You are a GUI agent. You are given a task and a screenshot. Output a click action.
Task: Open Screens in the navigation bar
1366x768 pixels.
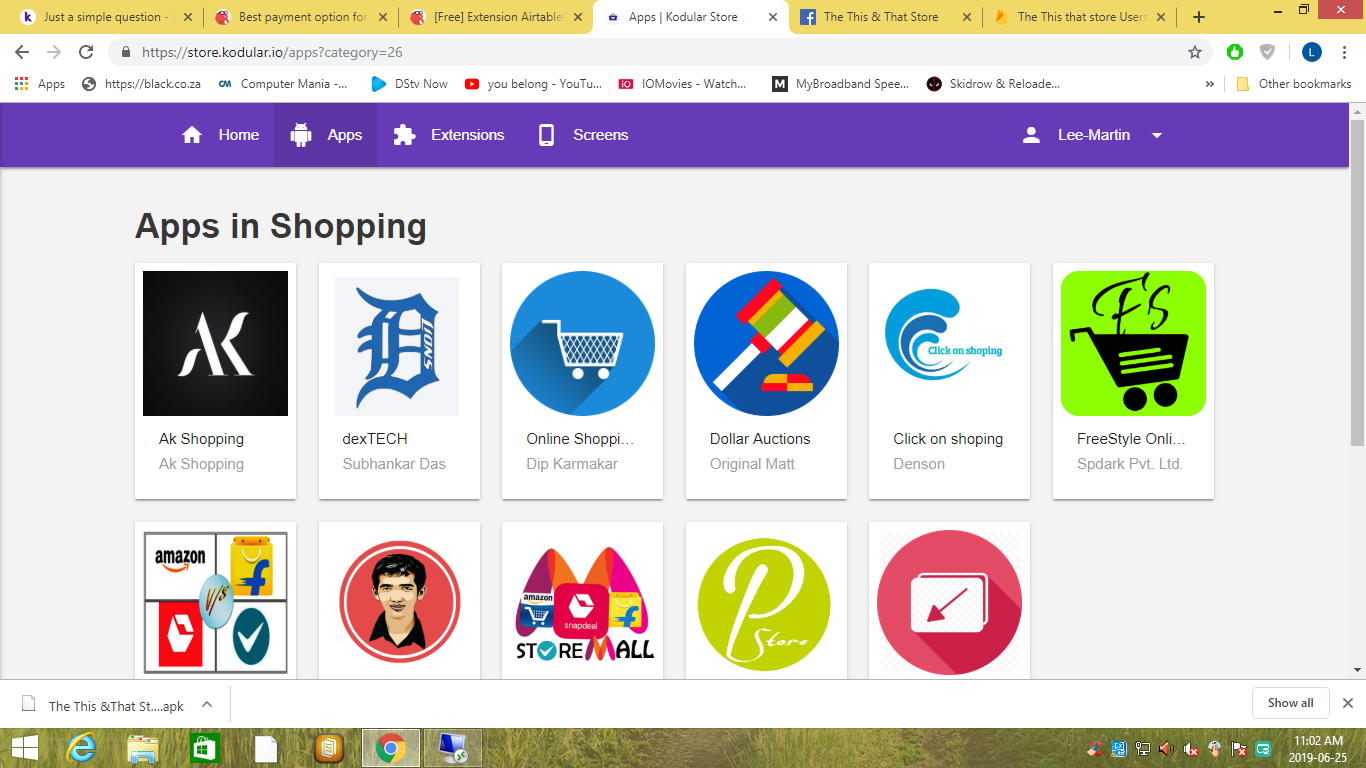pos(583,135)
